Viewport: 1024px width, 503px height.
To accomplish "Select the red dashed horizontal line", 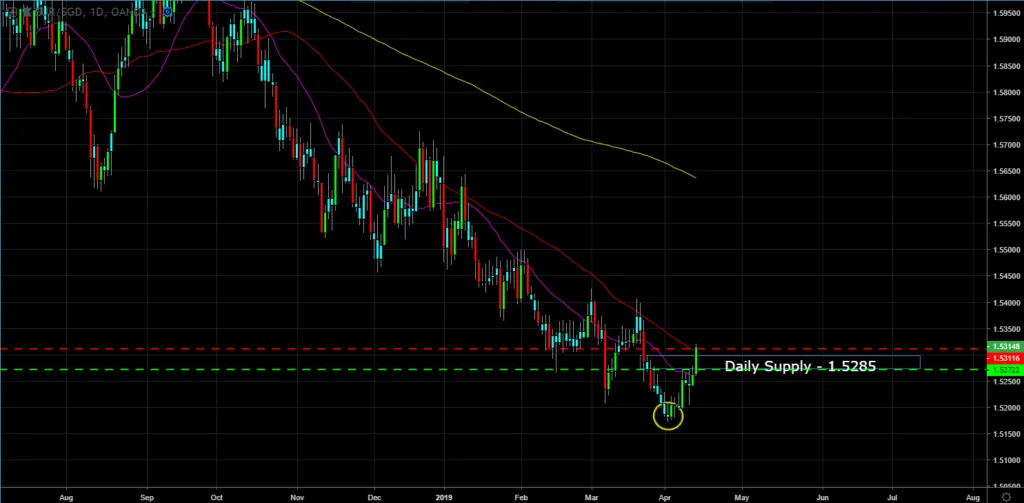I will [494, 349].
